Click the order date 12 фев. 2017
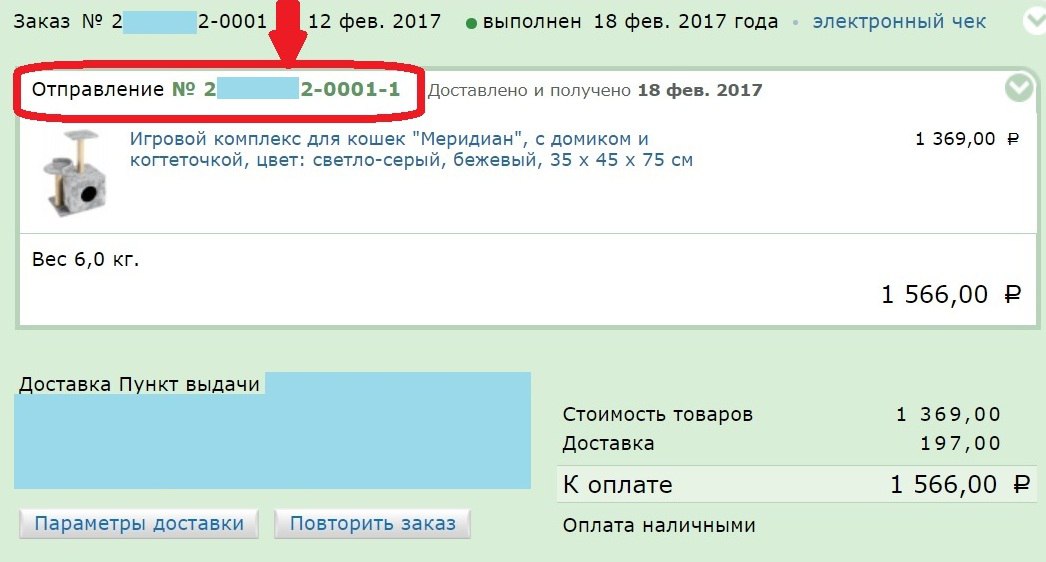The image size is (1046, 562). (x=374, y=21)
